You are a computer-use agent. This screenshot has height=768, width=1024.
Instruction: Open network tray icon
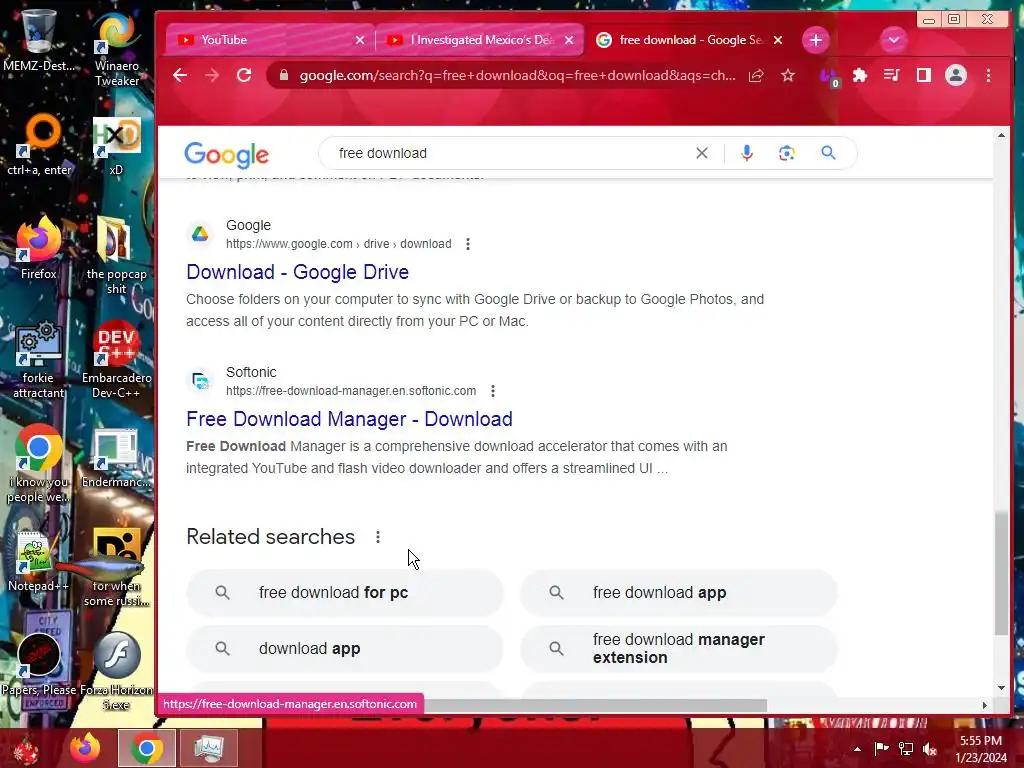906,749
